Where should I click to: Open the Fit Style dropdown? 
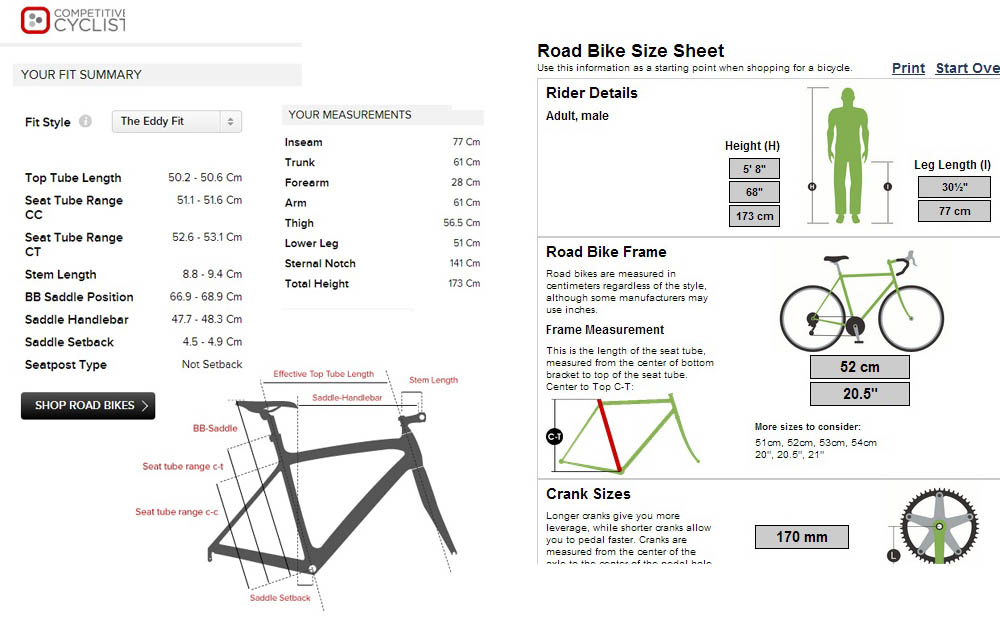(177, 121)
